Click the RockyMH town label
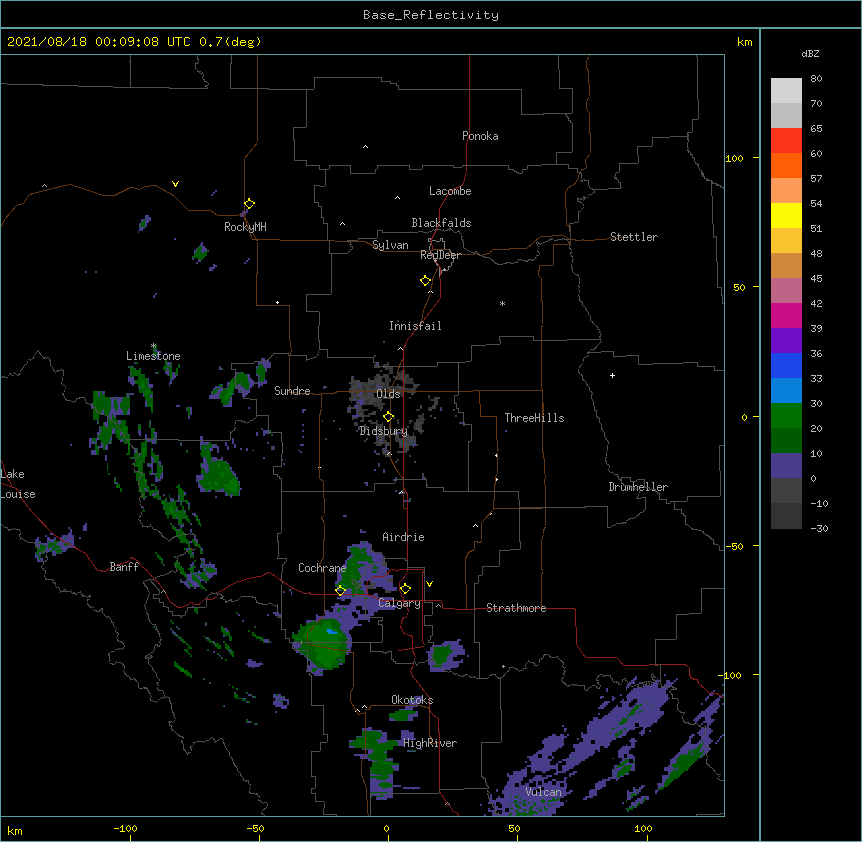 [x=245, y=227]
